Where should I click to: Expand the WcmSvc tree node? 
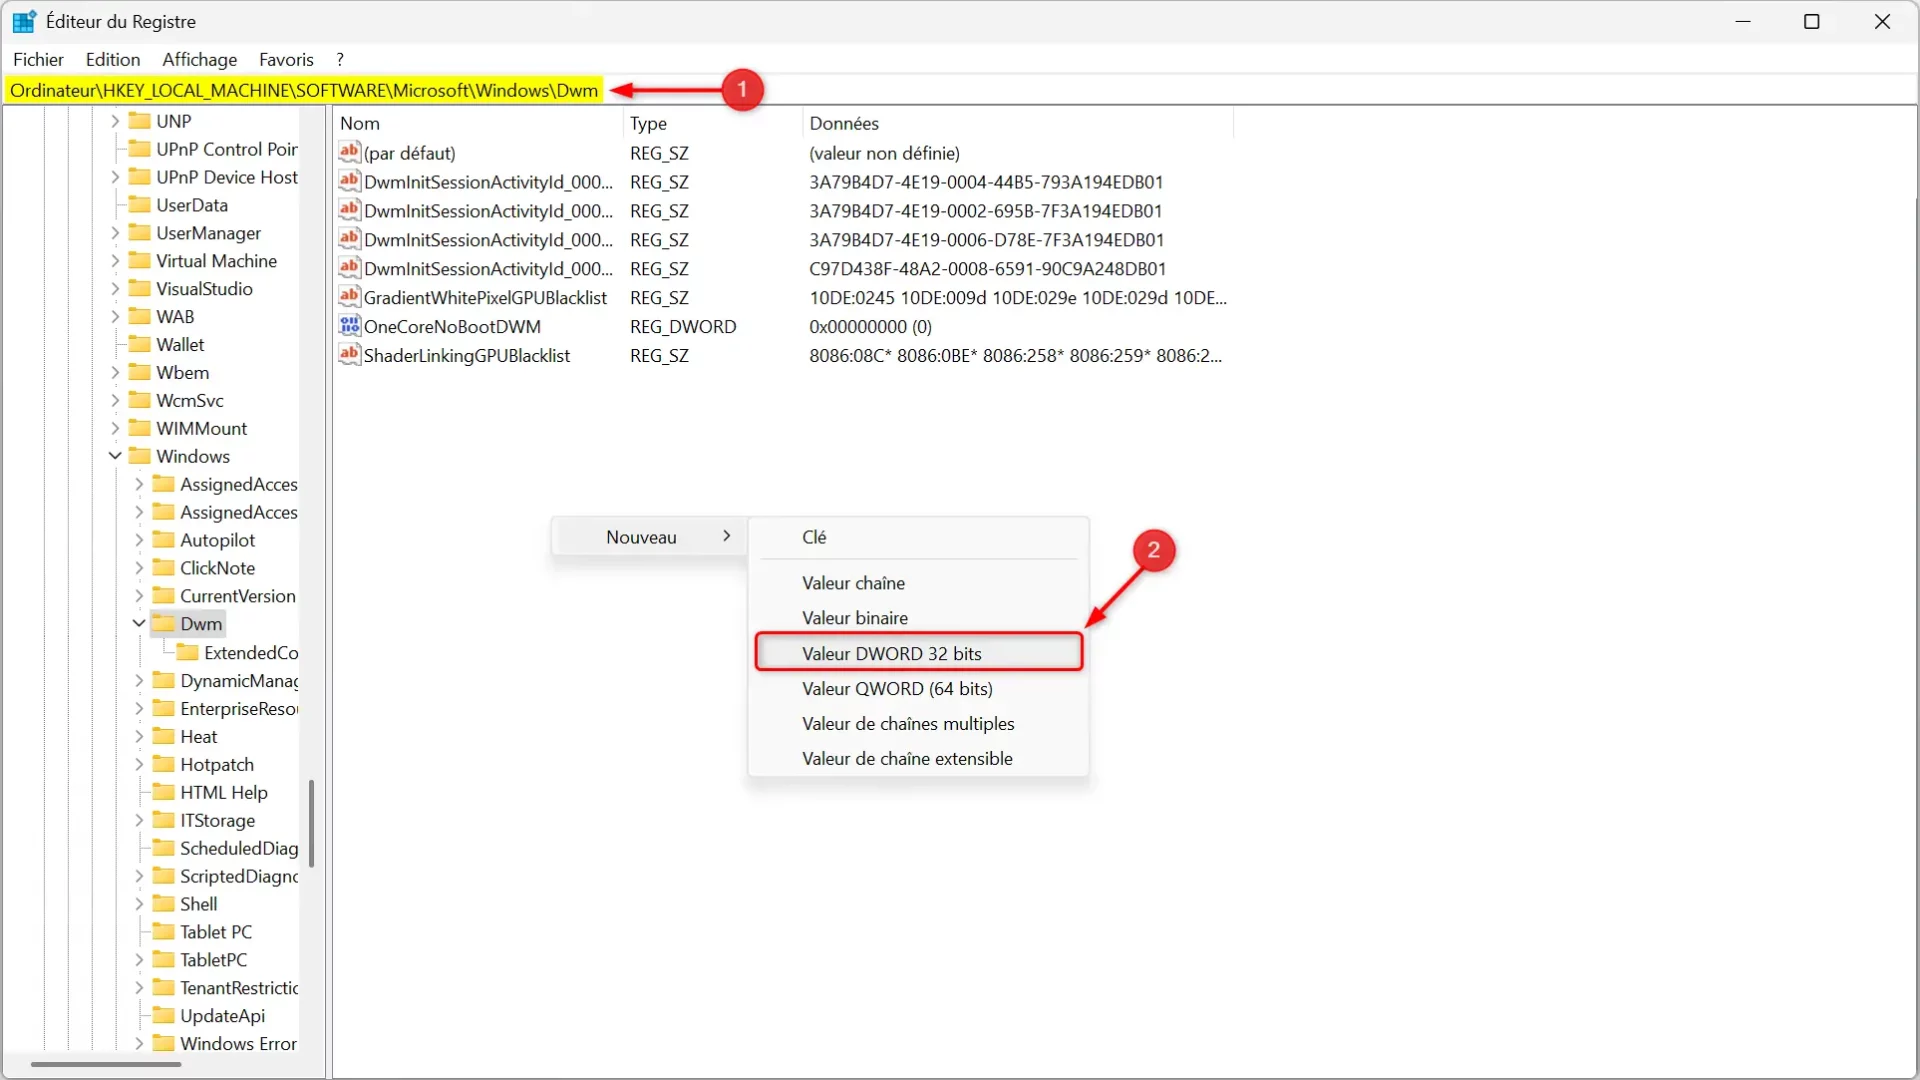(115, 400)
